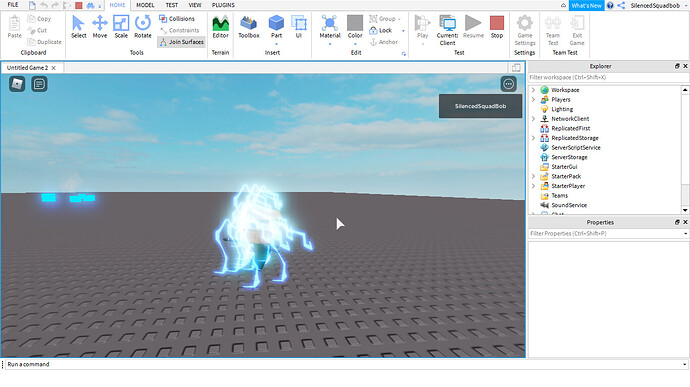This screenshot has width=690, height=387.
Task: Click the three-dot menu in viewport
Action: pyautogui.click(x=508, y=84)
